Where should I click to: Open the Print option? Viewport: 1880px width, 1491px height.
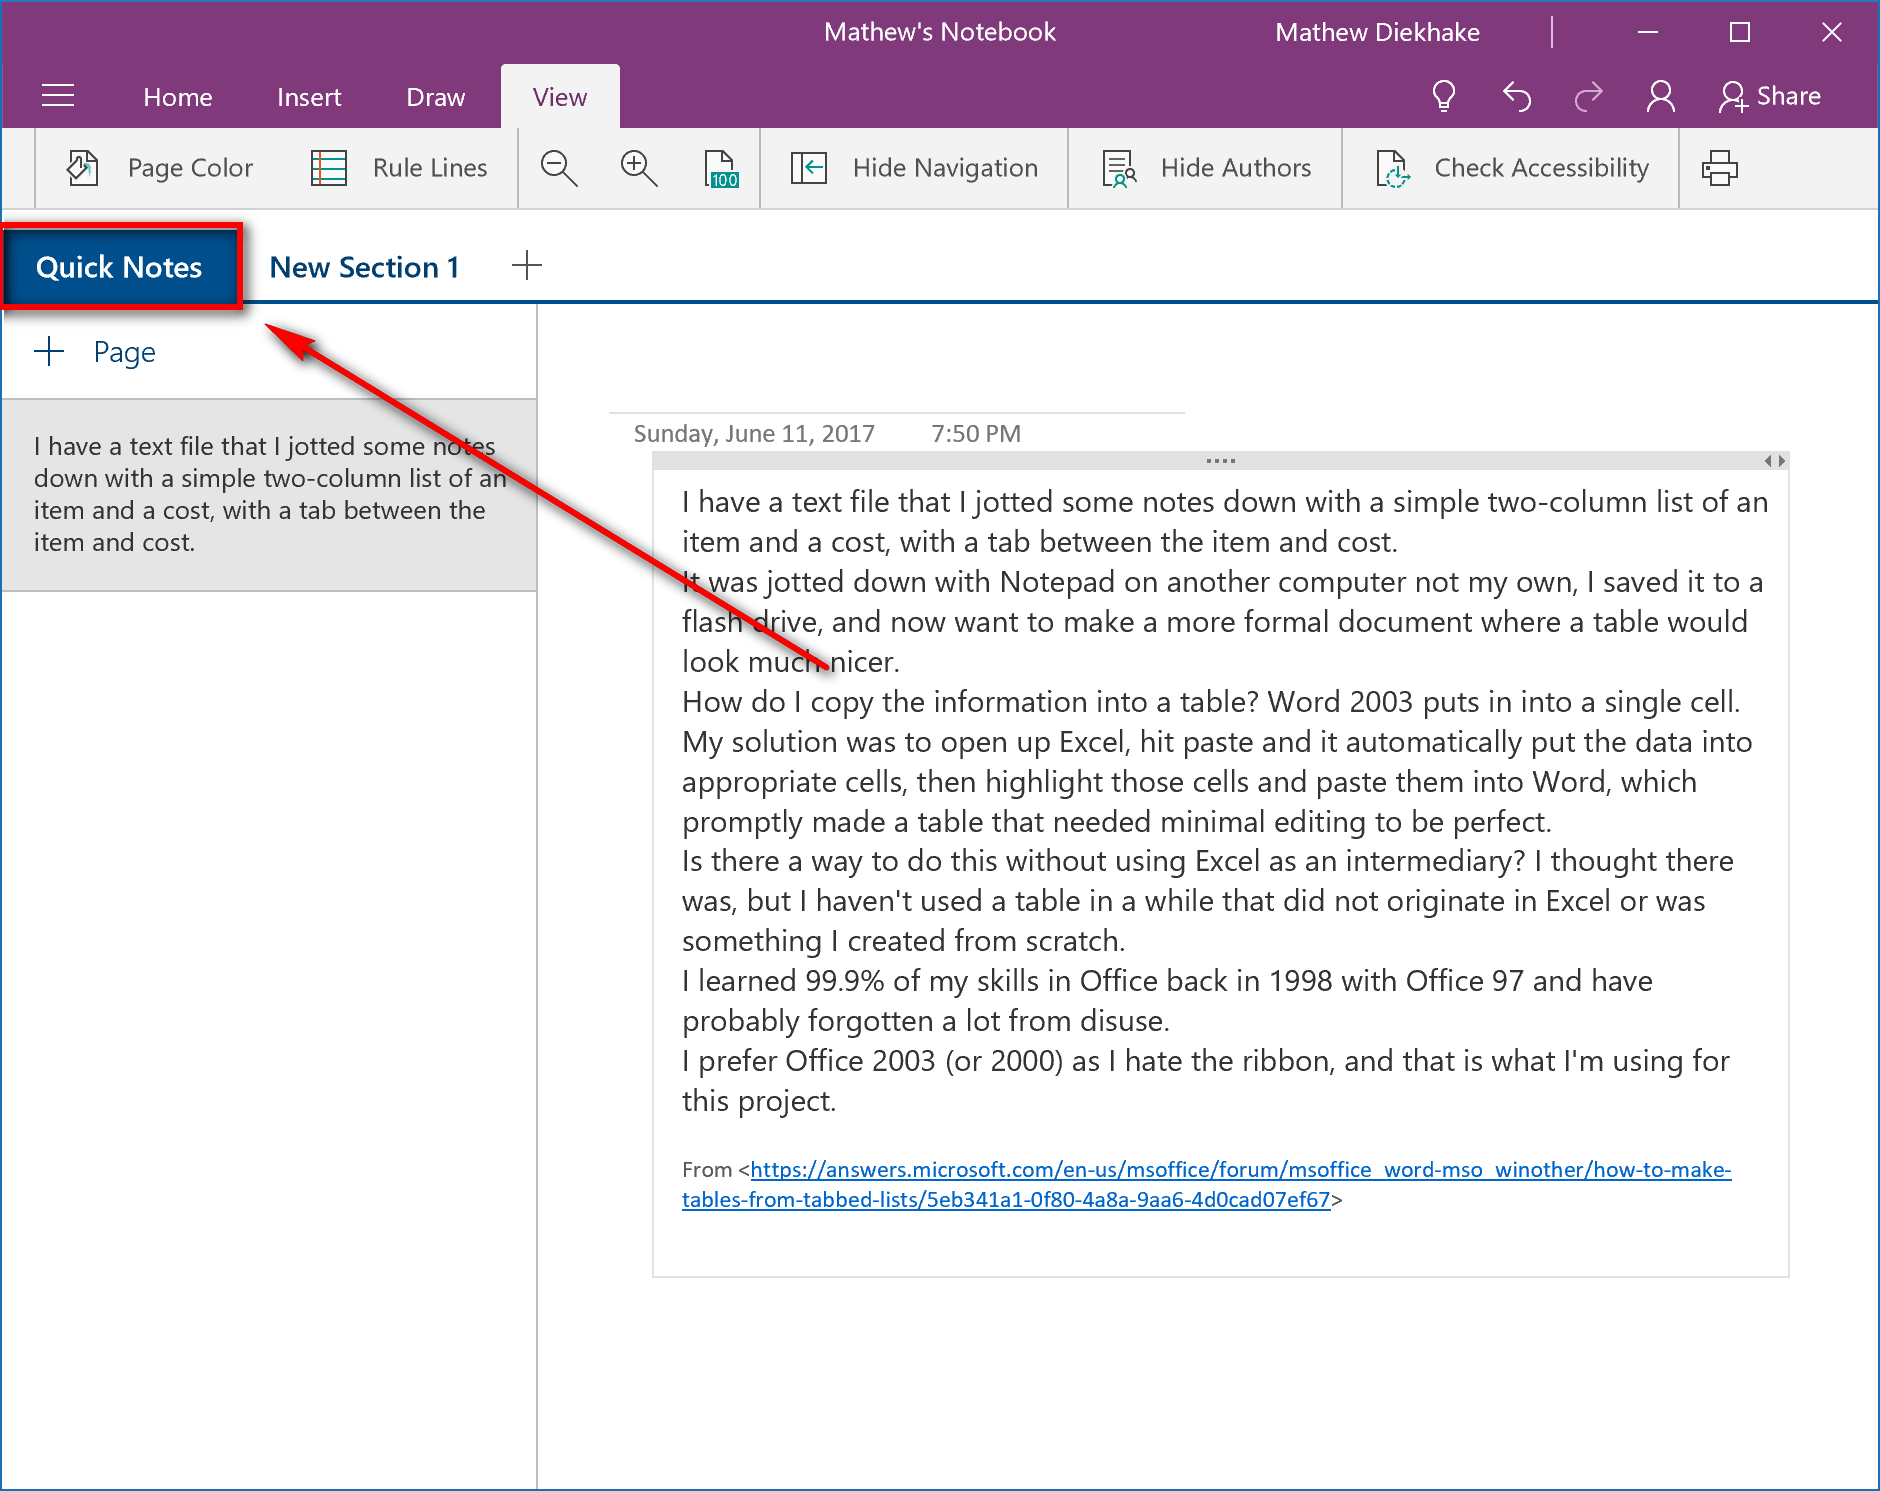1720,167
